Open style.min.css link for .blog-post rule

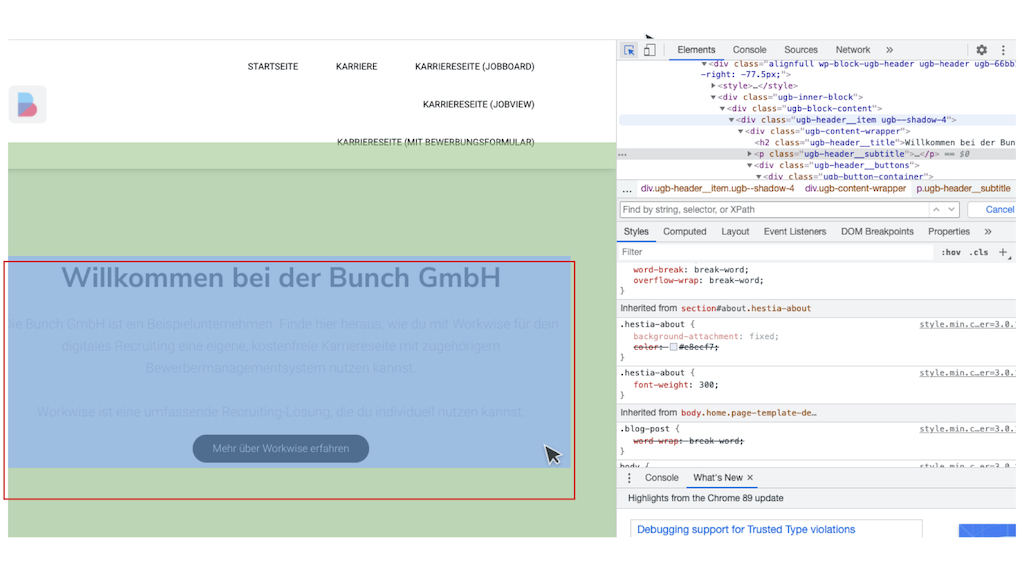(x=967, y=429)
